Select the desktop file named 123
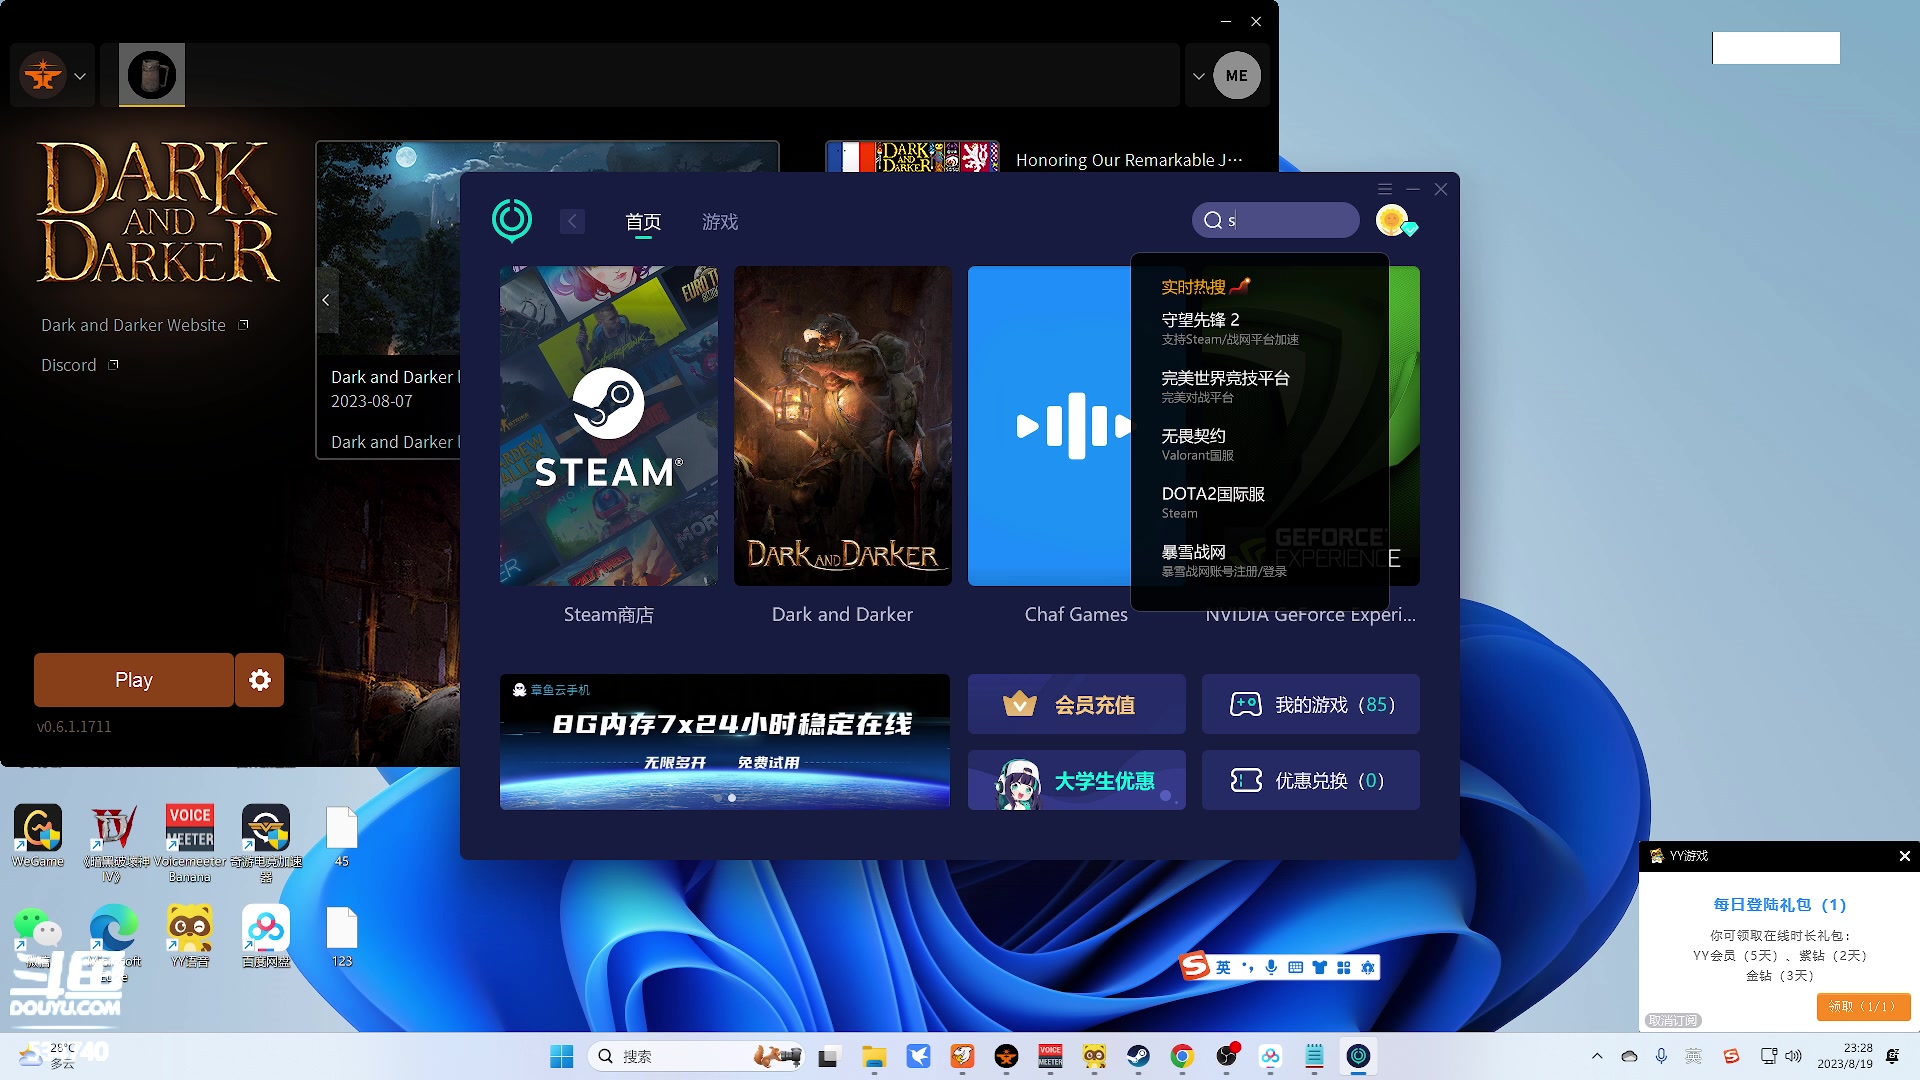 [342, 936]
